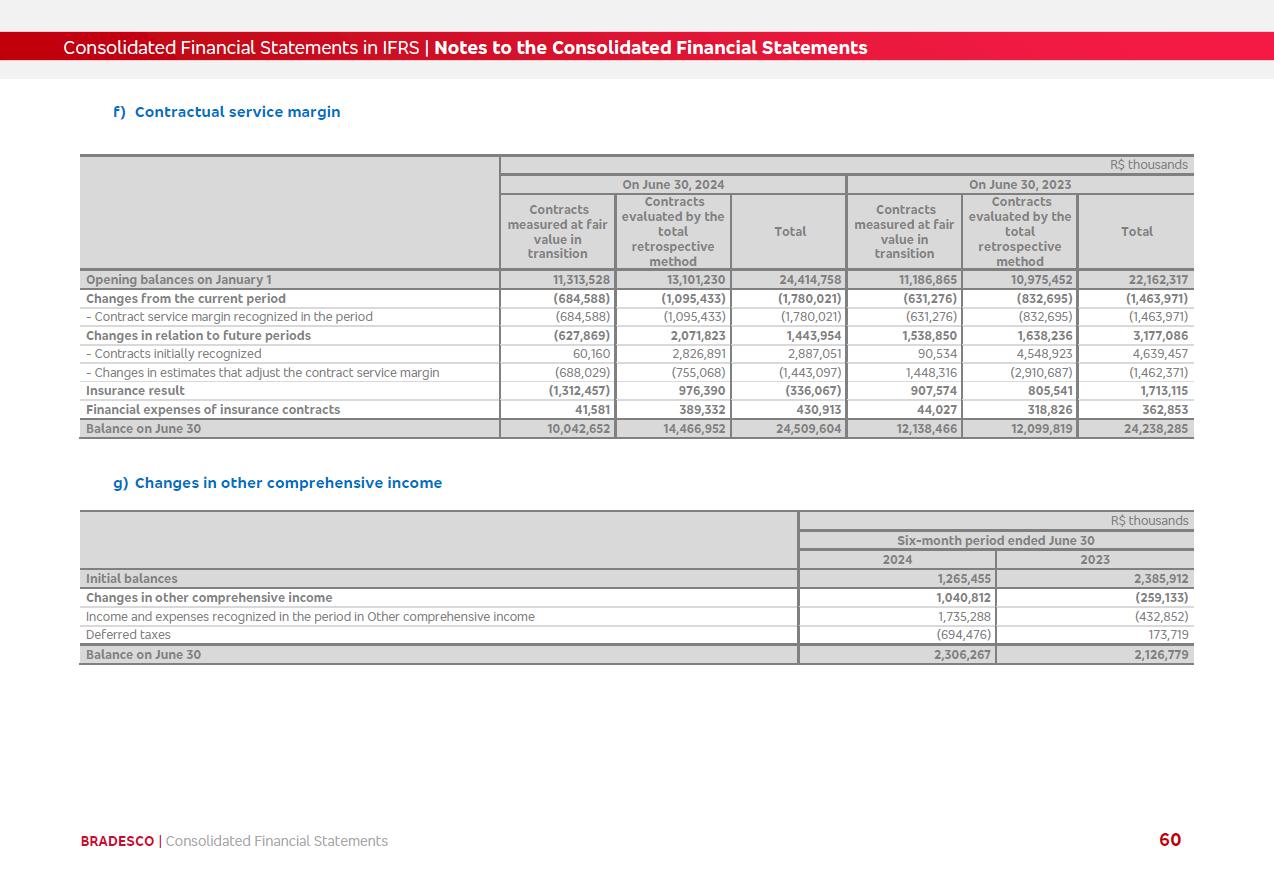Click the 'Six-month period ended June 30' header
This screenshot has height=896, width=1274.
point(995,541)
